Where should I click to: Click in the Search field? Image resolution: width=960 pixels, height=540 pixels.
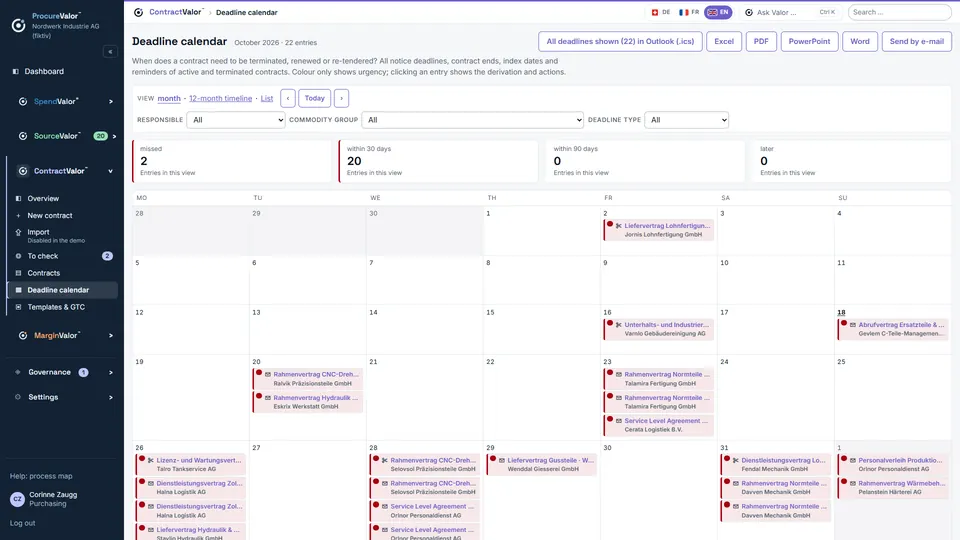[899, 12]
